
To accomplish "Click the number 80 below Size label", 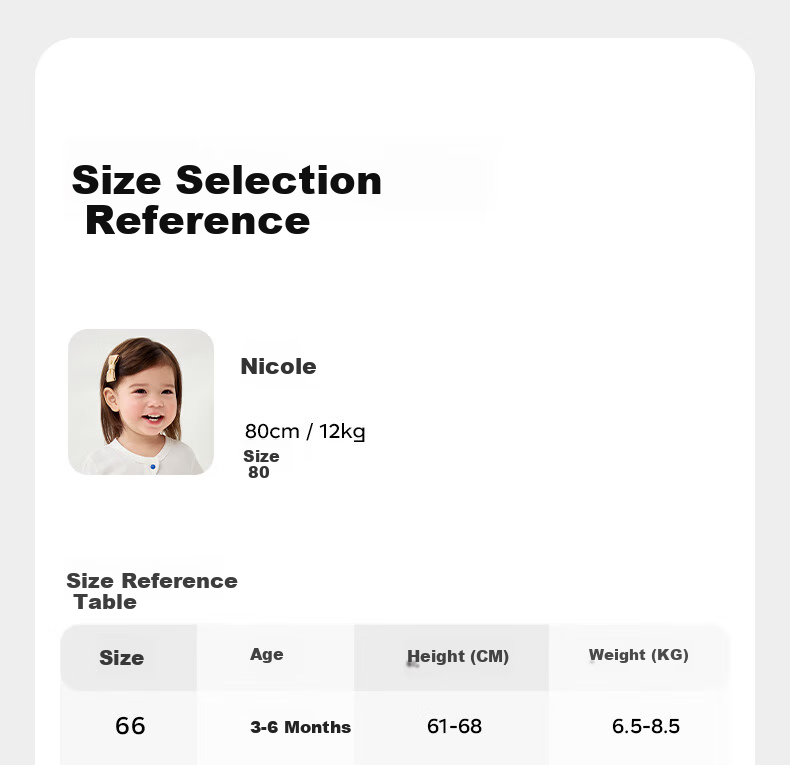I will point(258,472).
